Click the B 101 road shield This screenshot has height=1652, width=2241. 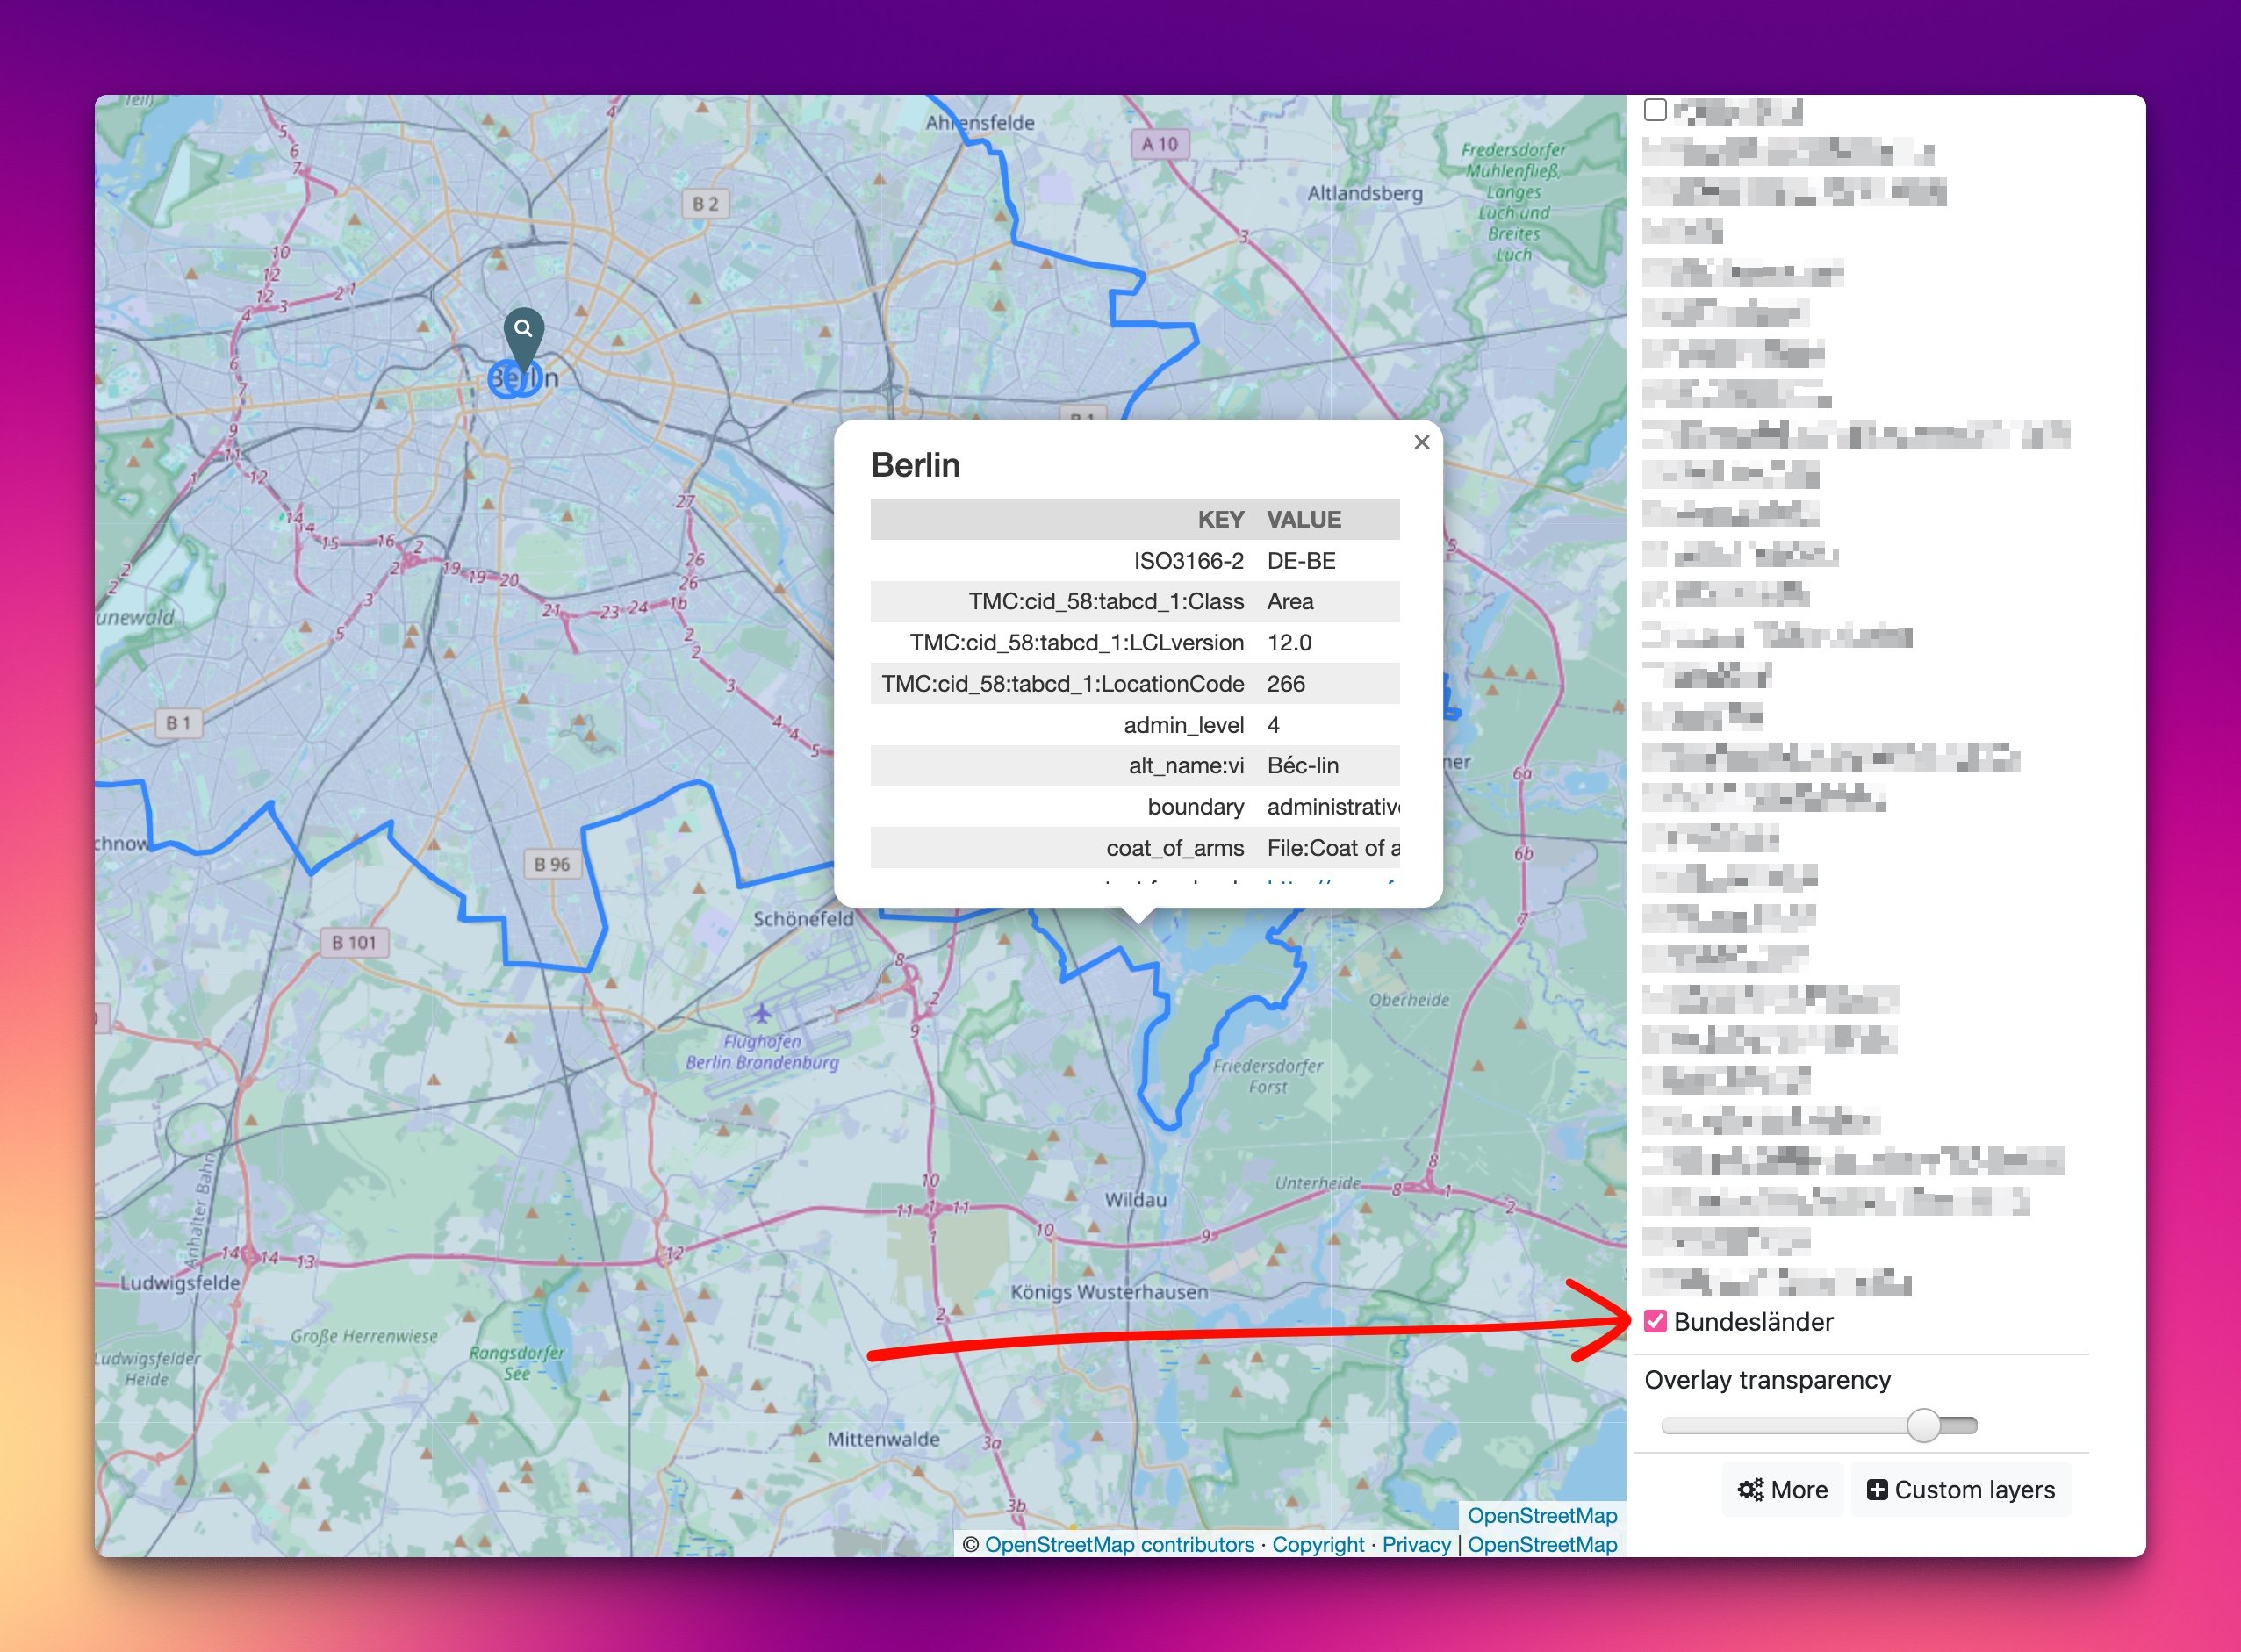click(354, 942)
